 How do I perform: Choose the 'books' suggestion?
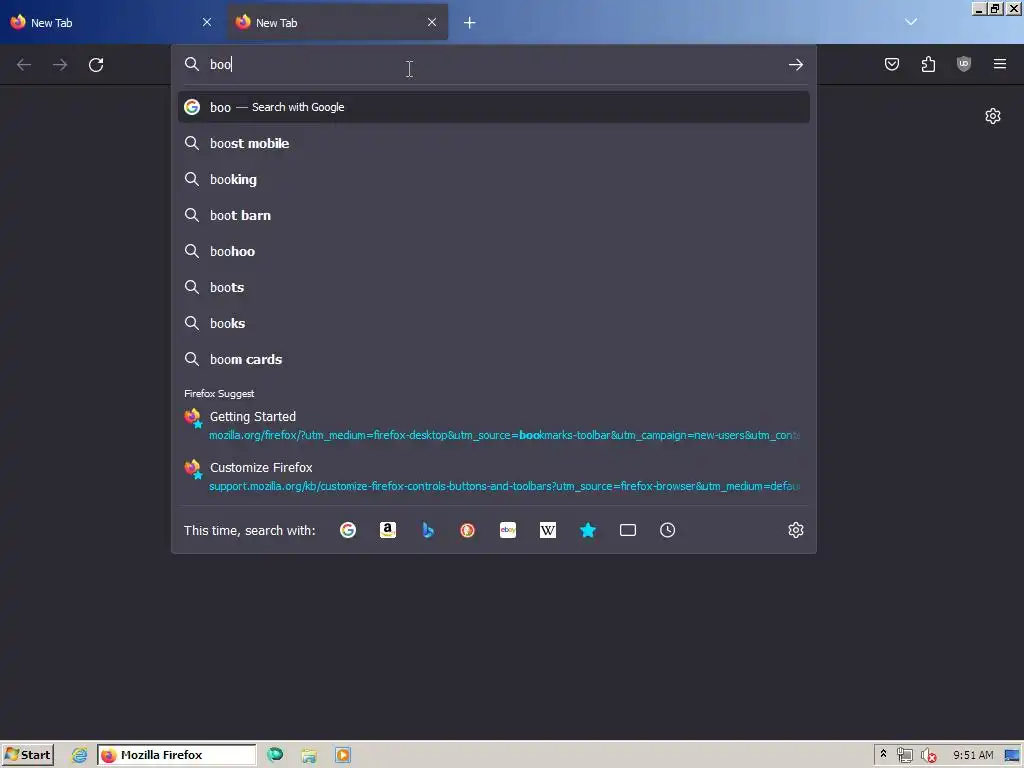(494, 323)
